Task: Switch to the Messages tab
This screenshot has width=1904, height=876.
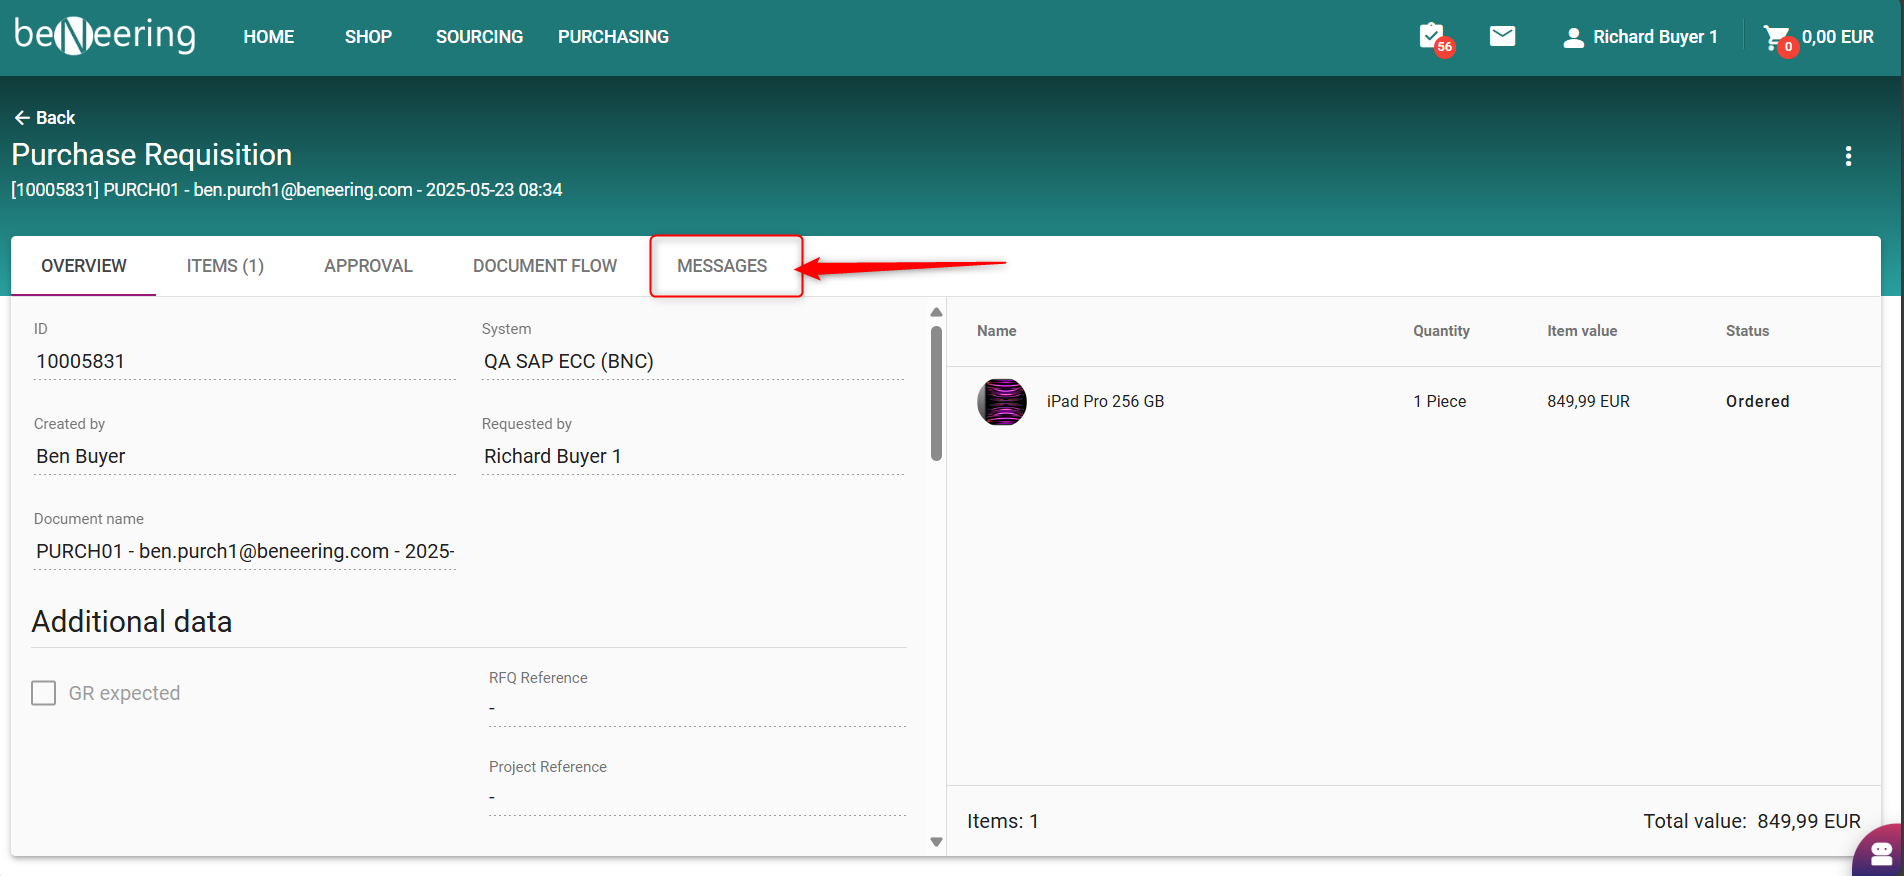Action: coord(722,266)
